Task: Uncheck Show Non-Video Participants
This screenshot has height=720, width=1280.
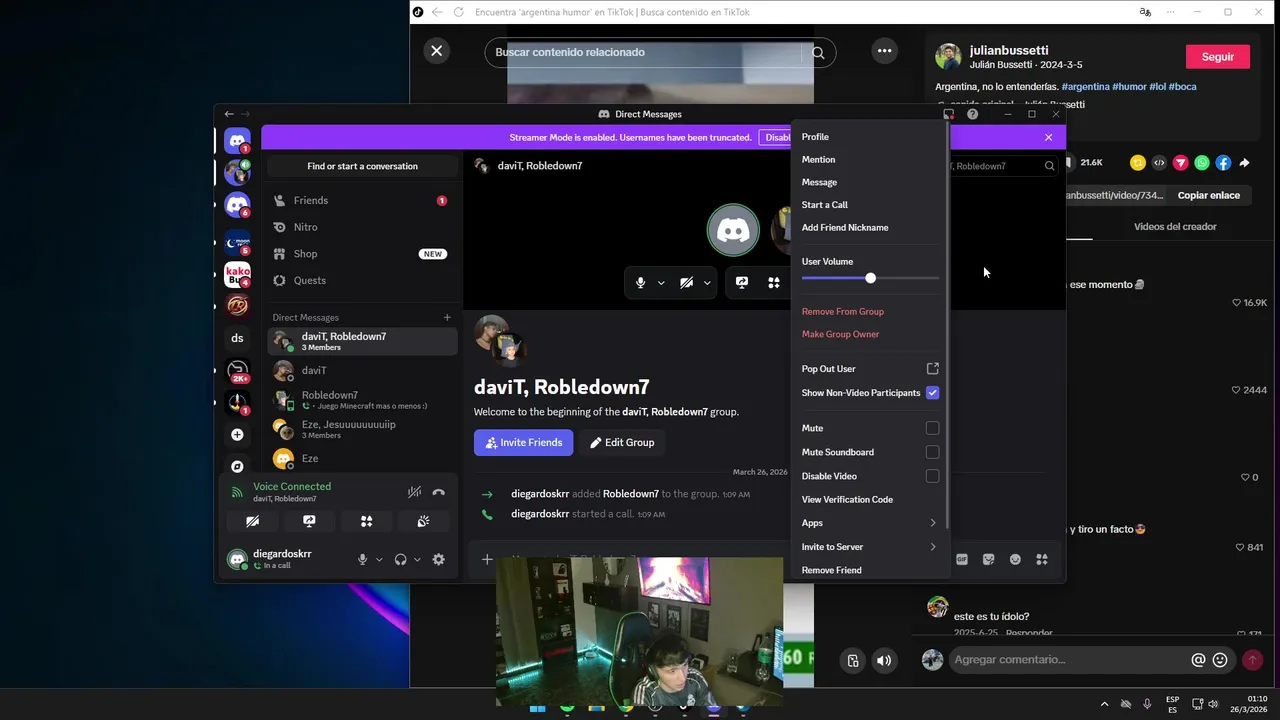Action: click(x=932, y=393)
